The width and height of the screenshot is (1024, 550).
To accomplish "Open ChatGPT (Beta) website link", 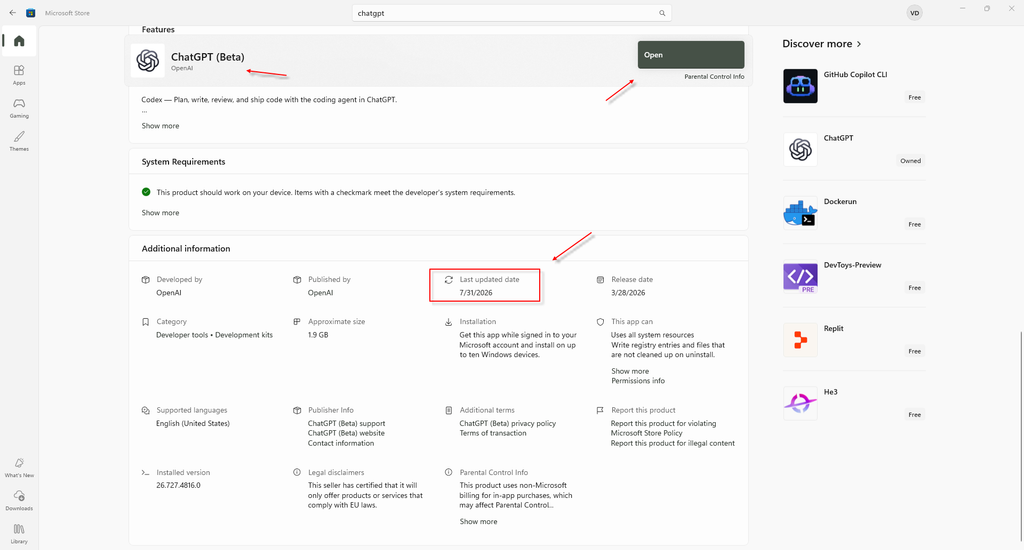I will (346, 433).
